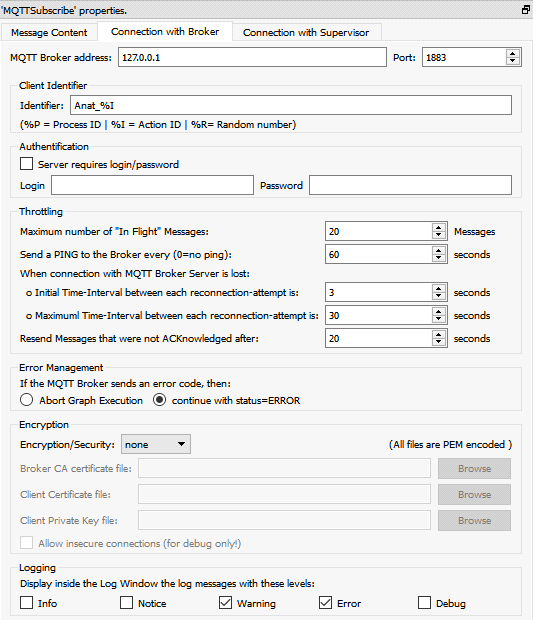The image size is (533, 620).
Task: Decrease Maximum Time-Interval reconnection value
Action: click(x=439, y=319)
